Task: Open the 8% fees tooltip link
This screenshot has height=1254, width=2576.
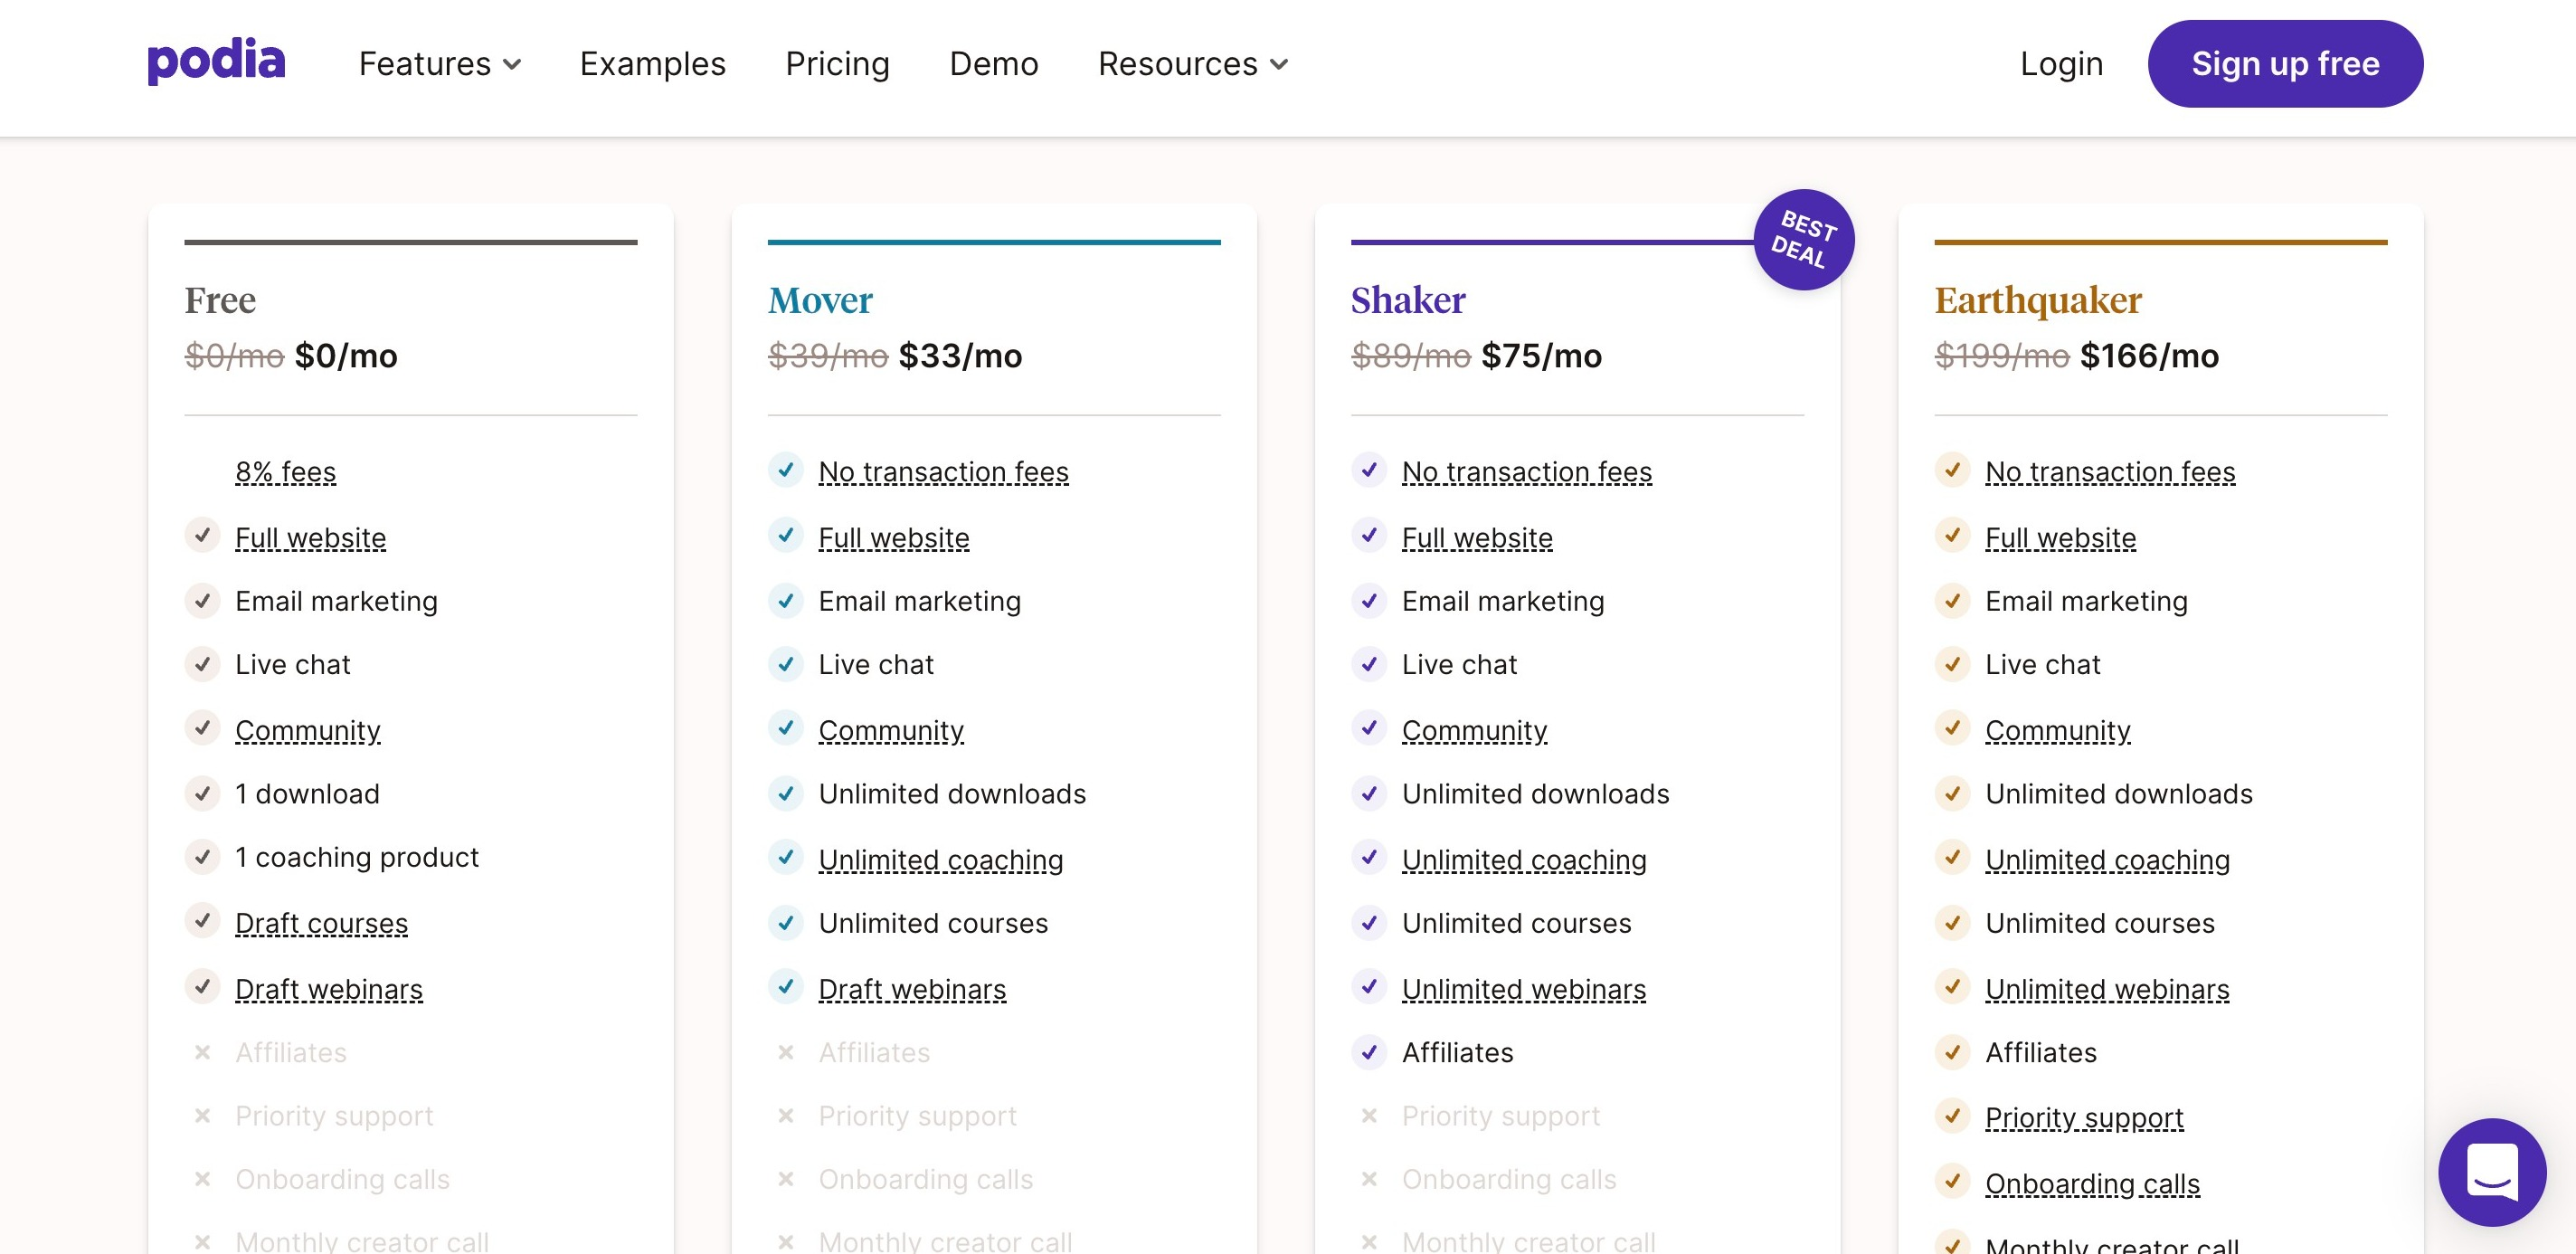Action: click(x=285, y=472)
